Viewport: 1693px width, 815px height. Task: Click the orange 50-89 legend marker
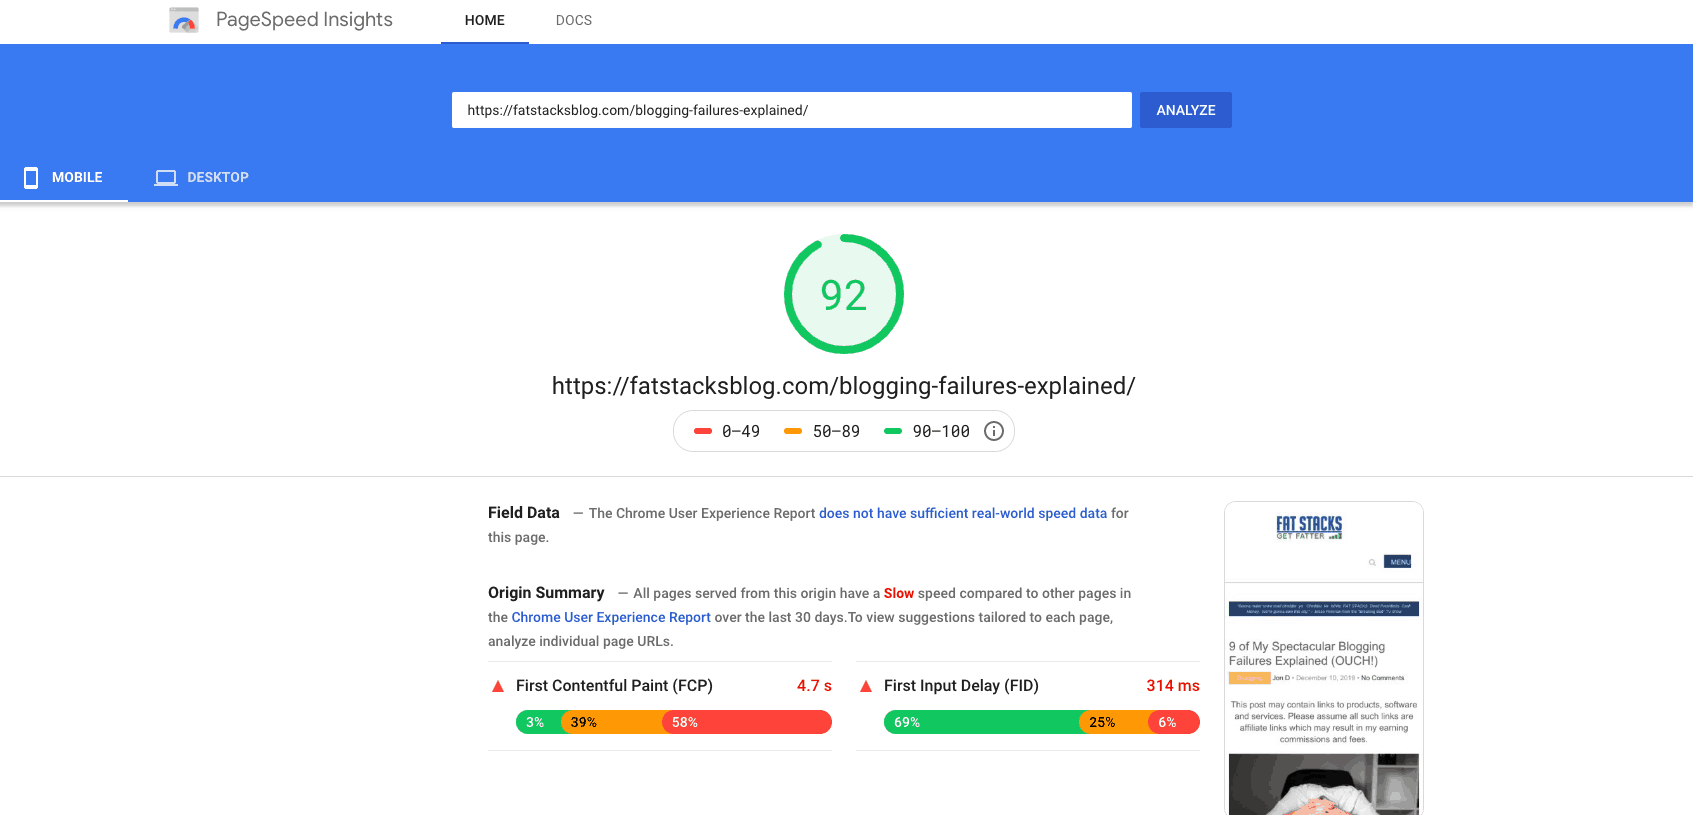click(792, 431)
